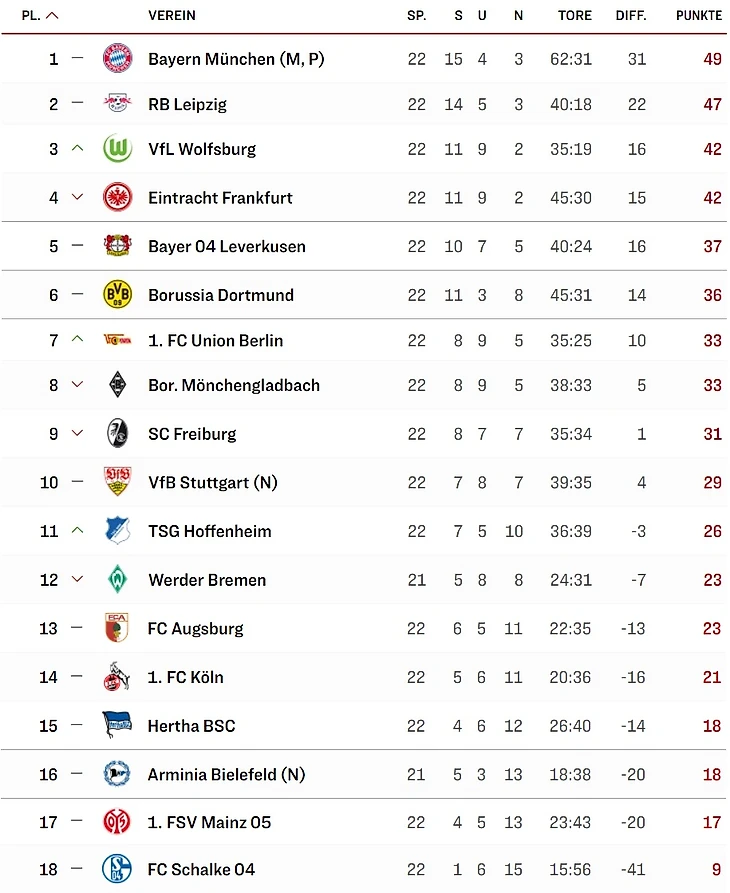This screenshot has width=730, height=893.
Task: Open the 1. FC Union Berlin link
Action: point(215,341)
